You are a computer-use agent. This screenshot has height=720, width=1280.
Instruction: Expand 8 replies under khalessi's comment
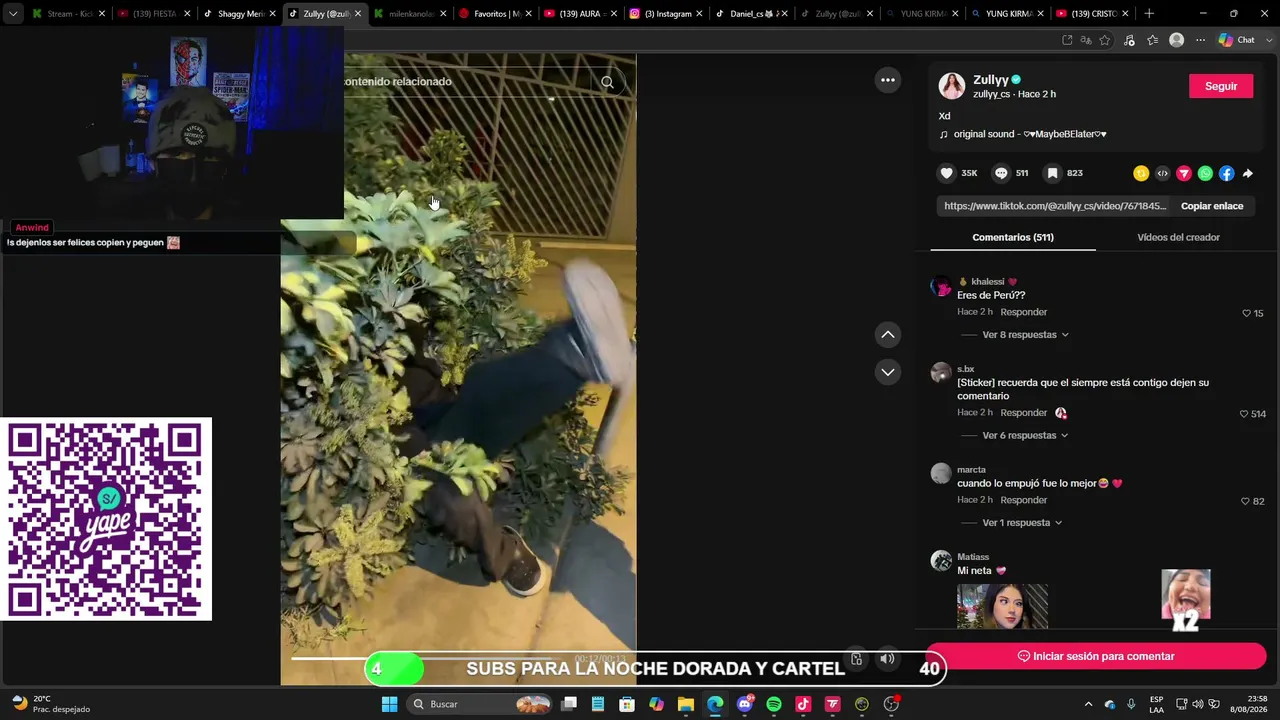click(x=1025, y=335)
